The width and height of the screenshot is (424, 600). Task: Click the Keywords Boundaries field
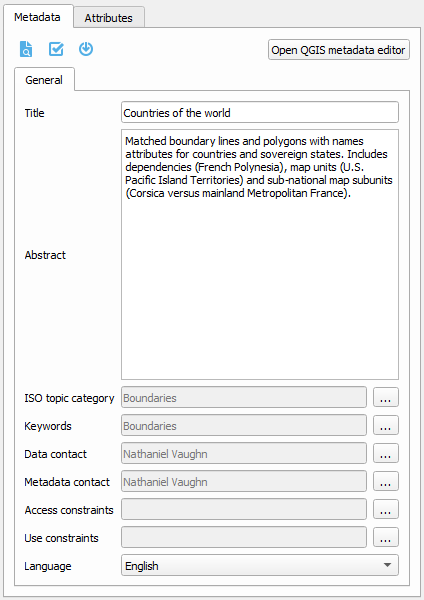point(244,426)
